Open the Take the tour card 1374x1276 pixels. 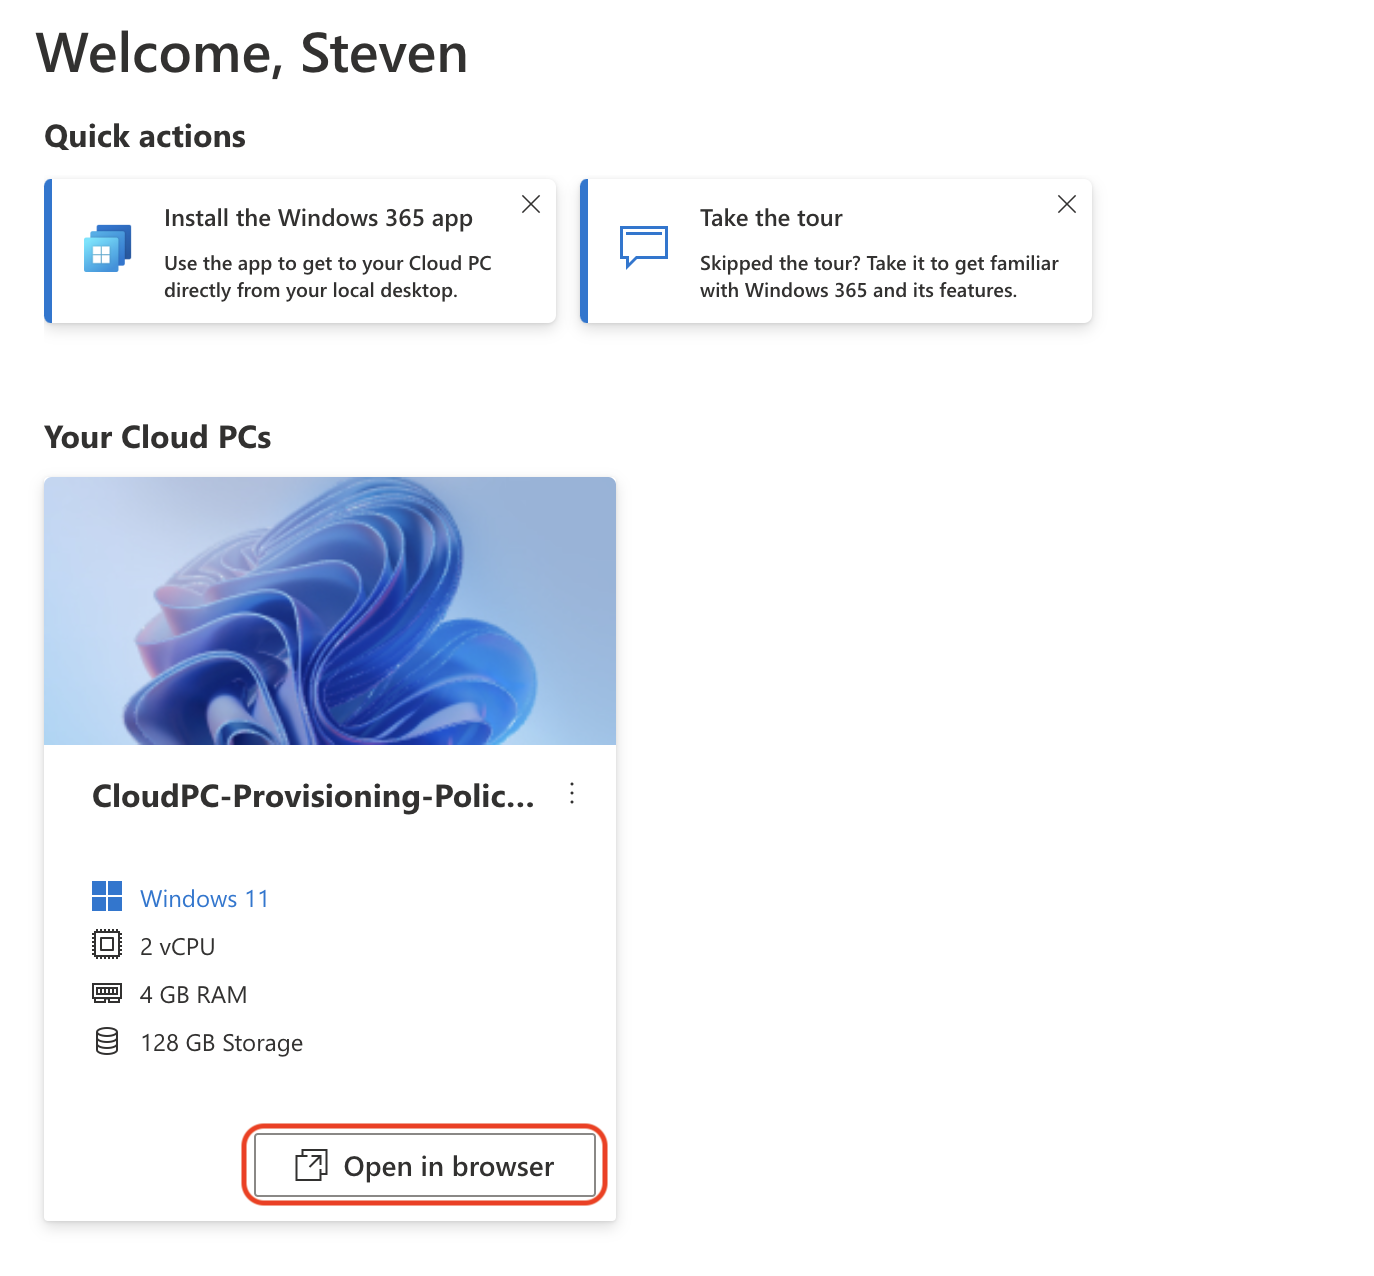[x=836, y=251]
